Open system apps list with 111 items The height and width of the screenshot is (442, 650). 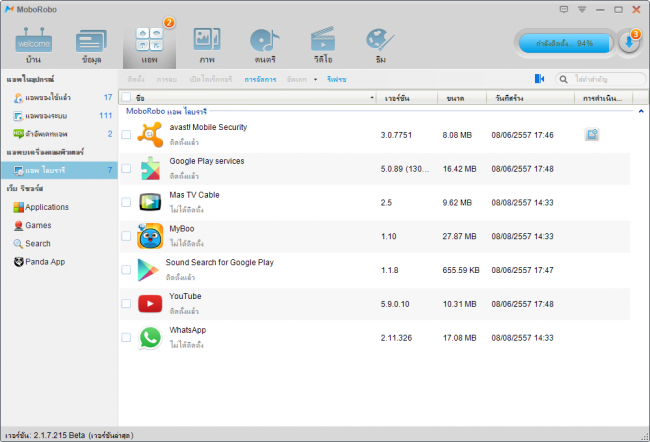point(59,116)
